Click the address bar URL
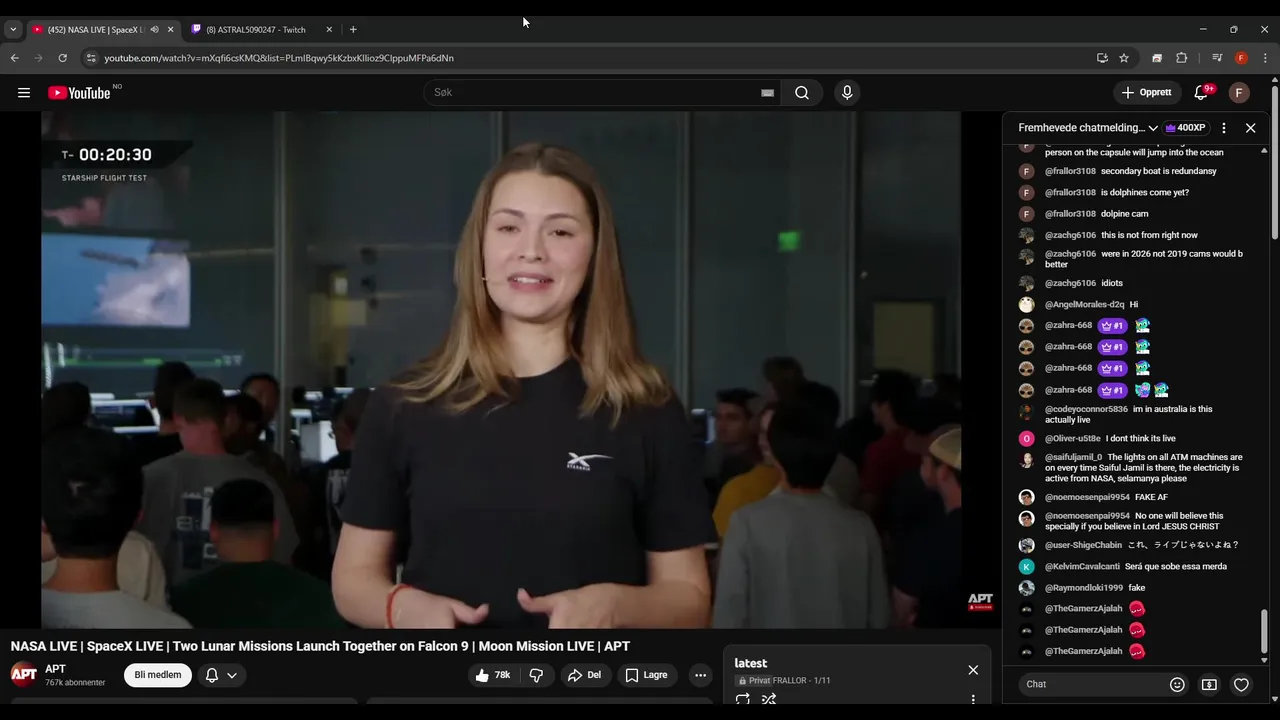Screen dimensions: 1280x720 (279, 58)
